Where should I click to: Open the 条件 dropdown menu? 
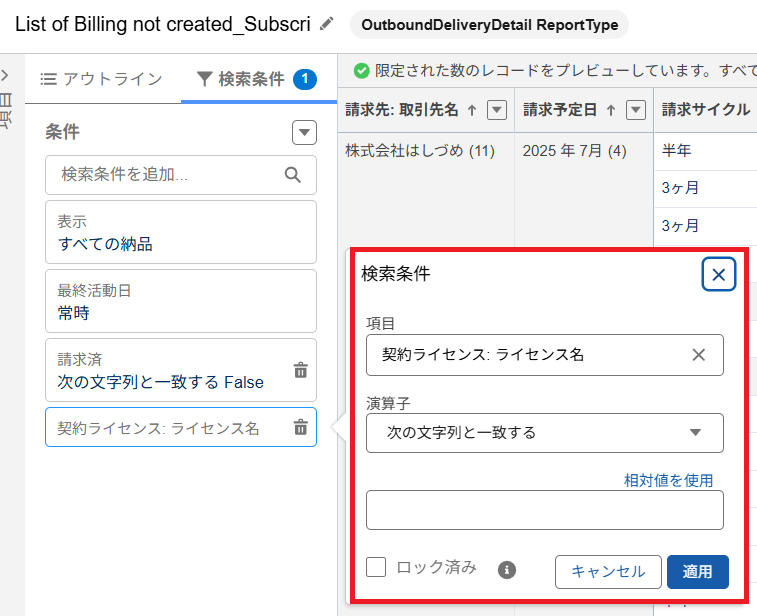pos(304,132)
